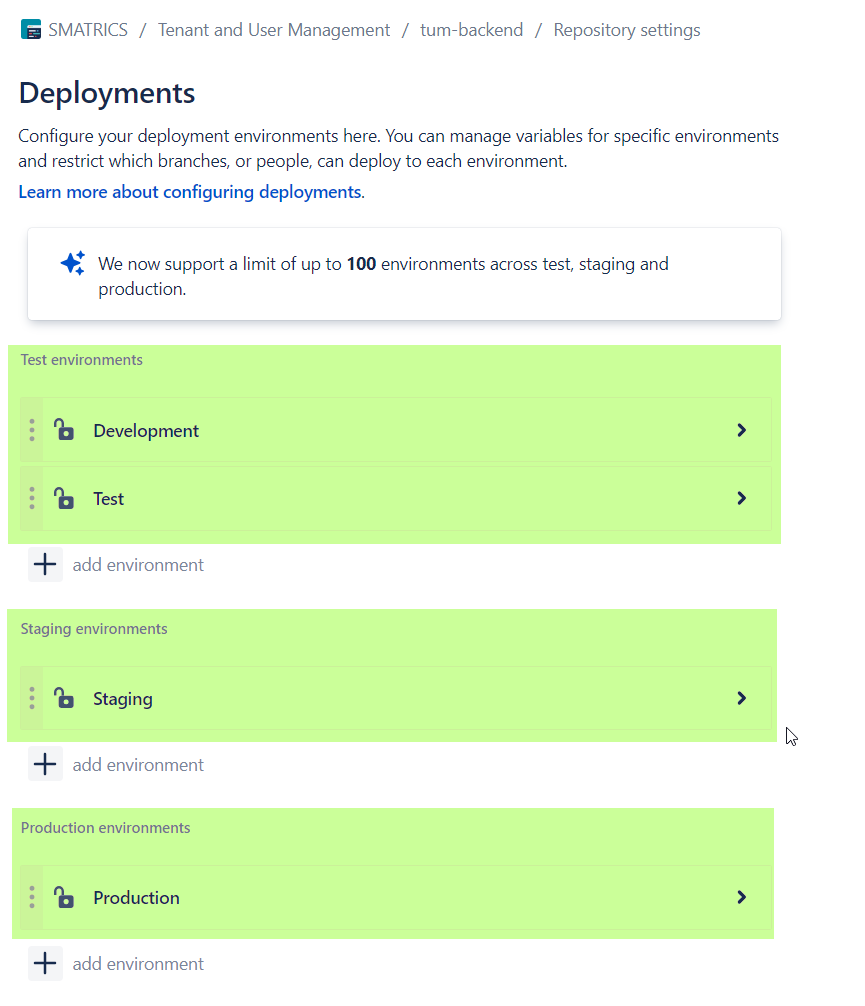Select the Production environment name
The image size is (865, 1006).
pos(136,898)
